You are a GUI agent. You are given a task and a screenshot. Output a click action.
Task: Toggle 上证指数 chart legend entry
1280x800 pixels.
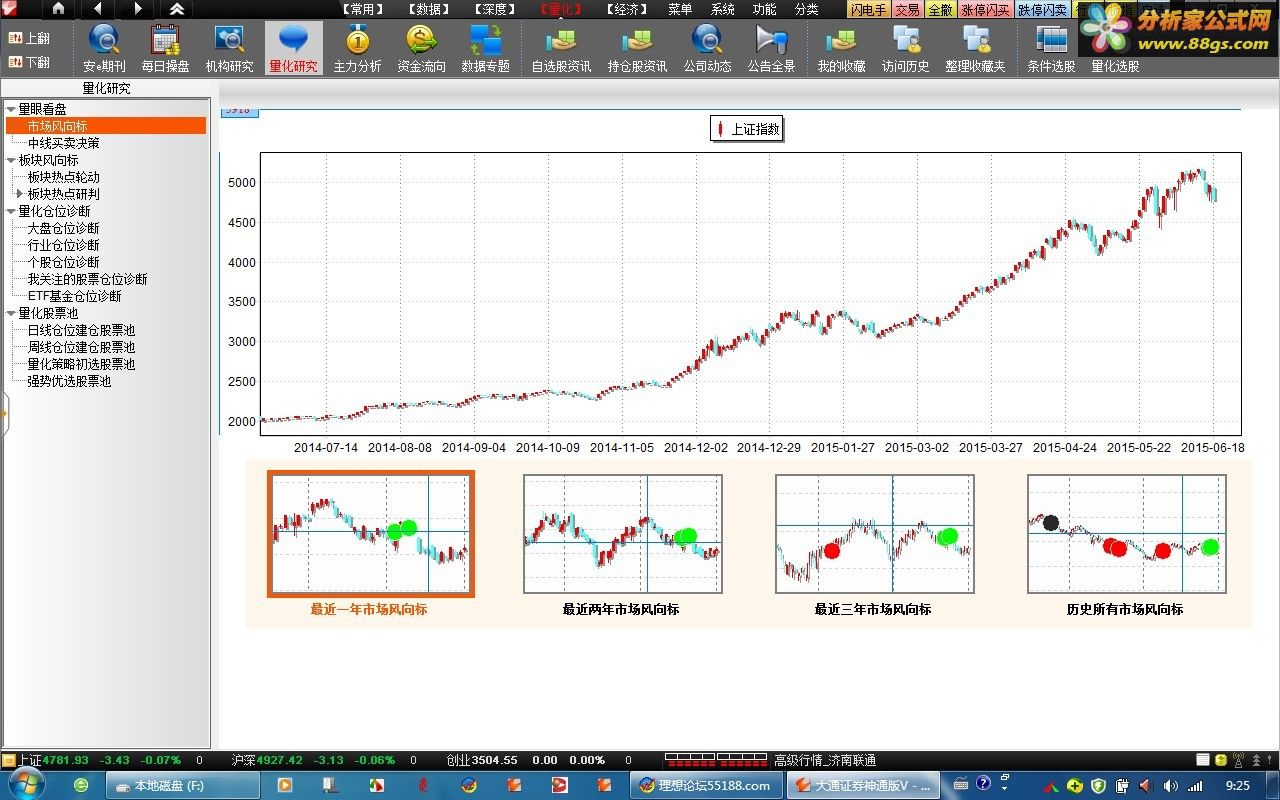pos(746,129)
